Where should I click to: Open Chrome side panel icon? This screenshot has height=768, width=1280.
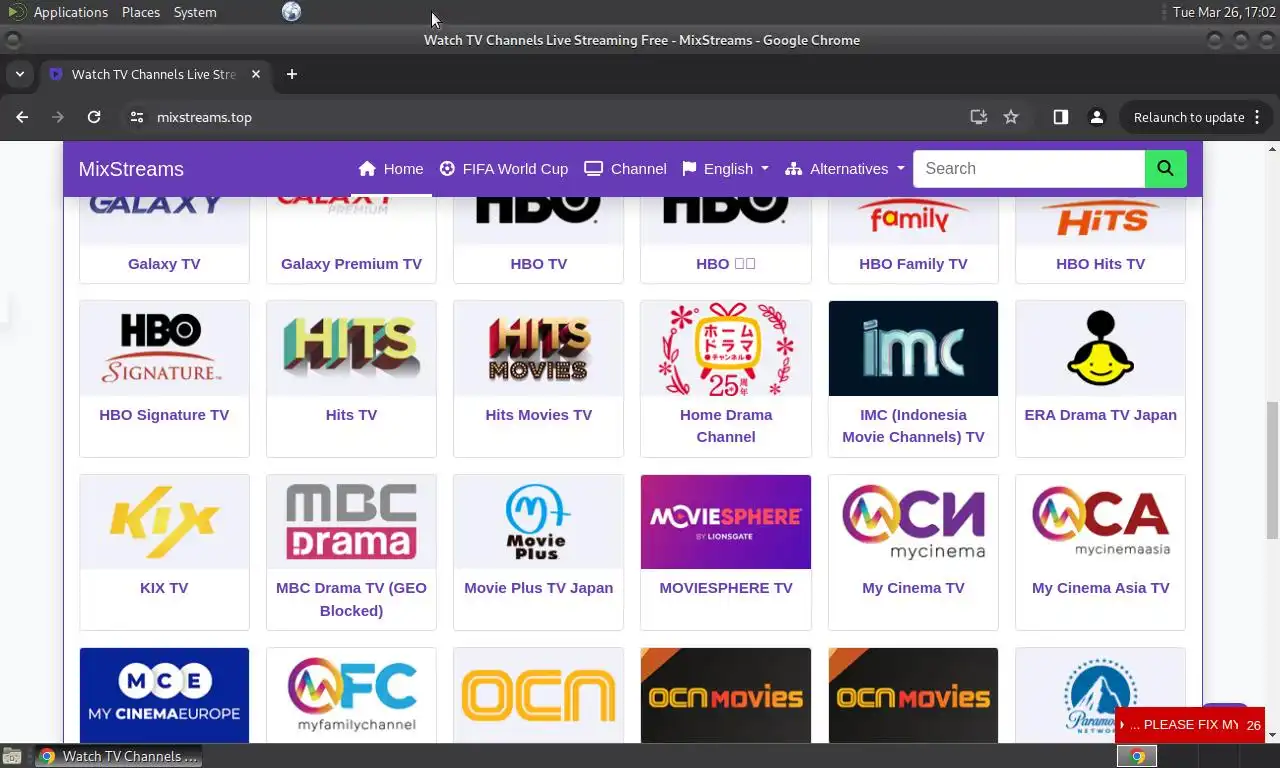[1061, 117]
